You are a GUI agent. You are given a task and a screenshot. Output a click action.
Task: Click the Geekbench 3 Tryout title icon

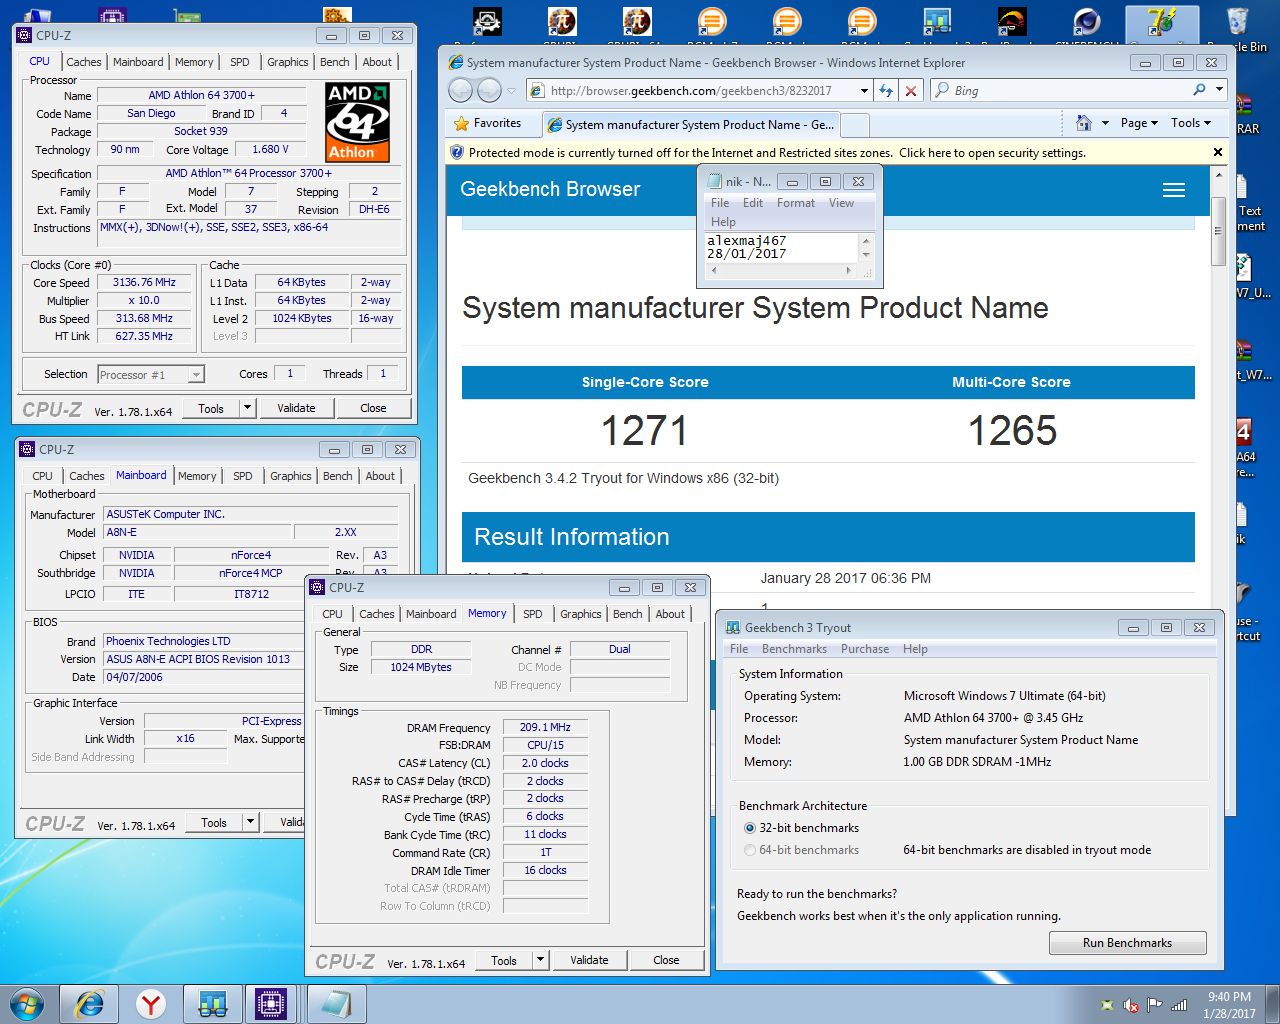coord(733,628)
